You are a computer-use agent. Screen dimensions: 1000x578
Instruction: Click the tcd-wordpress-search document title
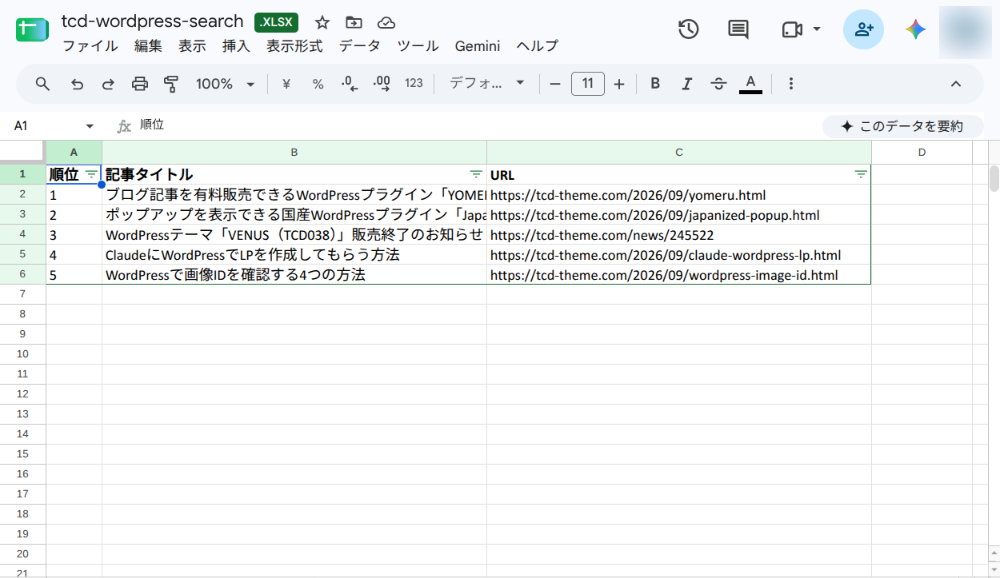[152, 21]
